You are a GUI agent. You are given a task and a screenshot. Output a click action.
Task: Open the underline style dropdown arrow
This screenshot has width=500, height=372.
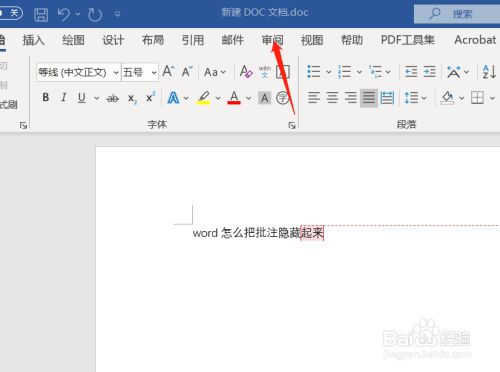click(x=96, y=98)
